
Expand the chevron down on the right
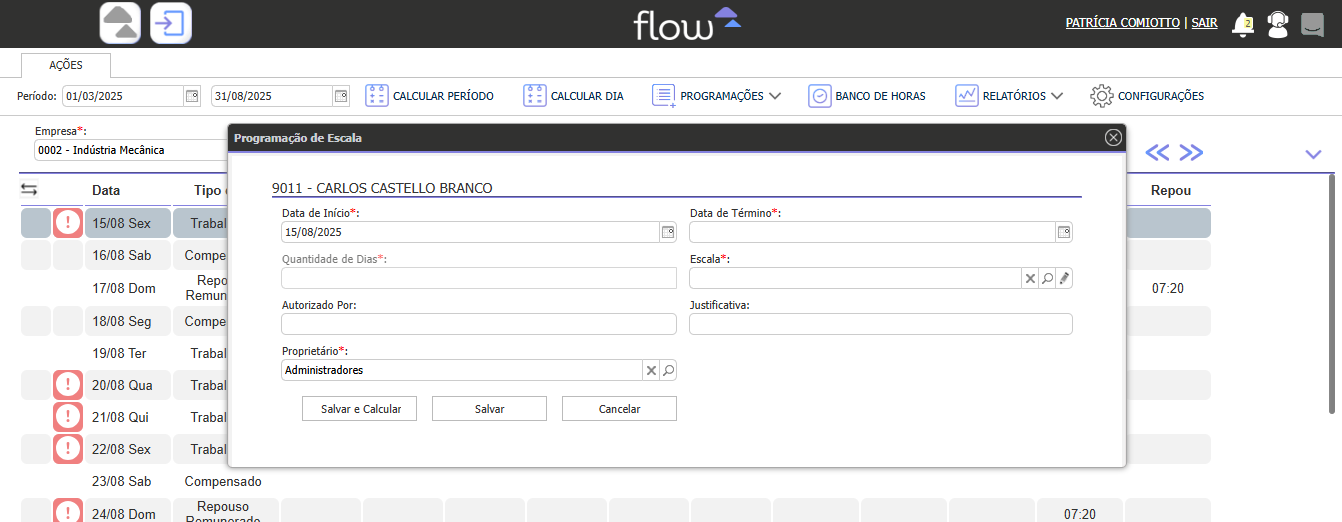(1313, 153)
